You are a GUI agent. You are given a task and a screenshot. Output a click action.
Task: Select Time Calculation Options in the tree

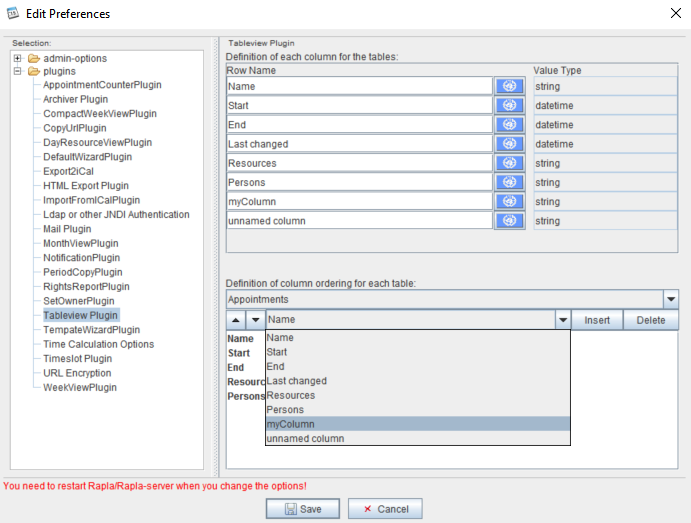click(99, 344)
